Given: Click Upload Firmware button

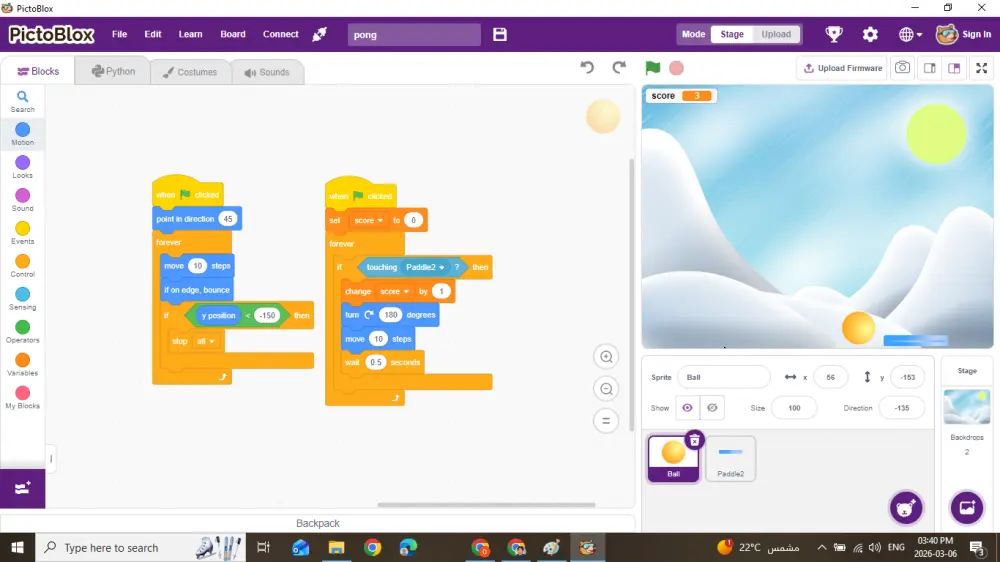Looking at the screenshot, I should pyautogui.click(x=842, y=68).
